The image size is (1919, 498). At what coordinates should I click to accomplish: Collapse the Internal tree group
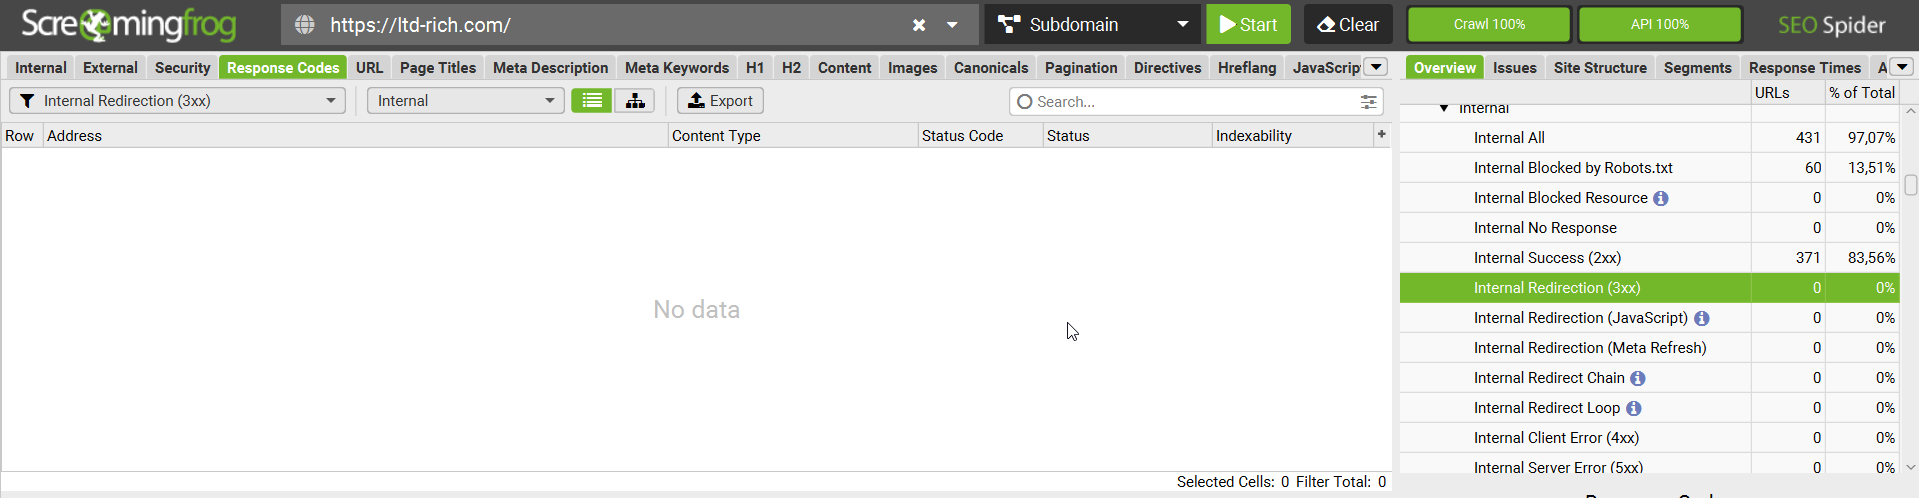(x=1444, y=108)
